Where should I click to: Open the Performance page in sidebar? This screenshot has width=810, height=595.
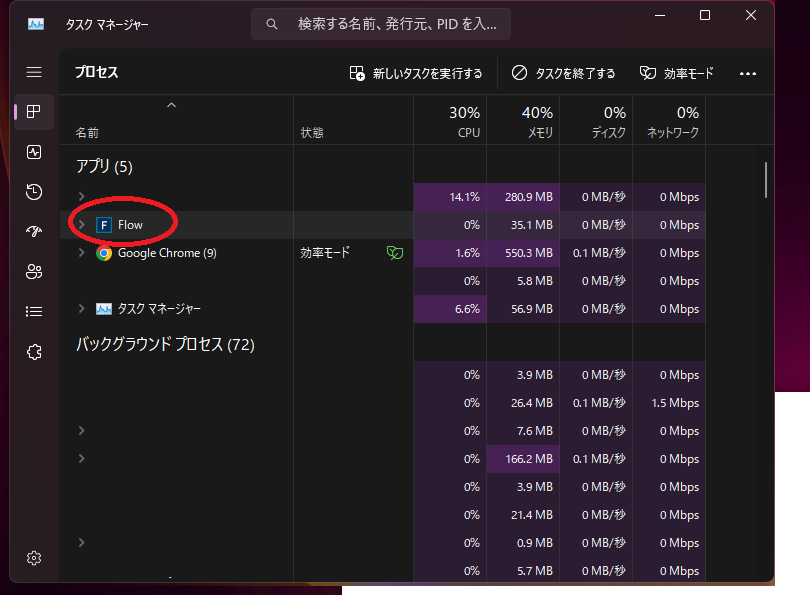[x=34, y=152]
